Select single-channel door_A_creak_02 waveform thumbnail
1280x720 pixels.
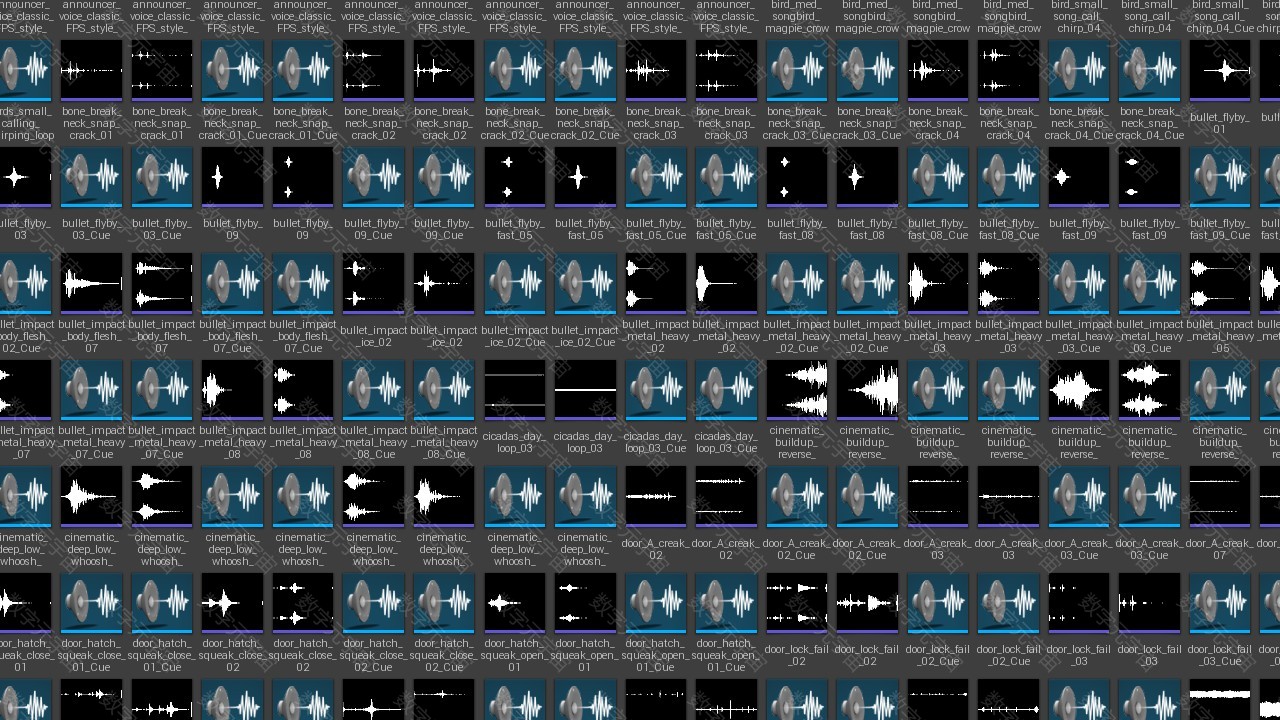pos(655,497)
